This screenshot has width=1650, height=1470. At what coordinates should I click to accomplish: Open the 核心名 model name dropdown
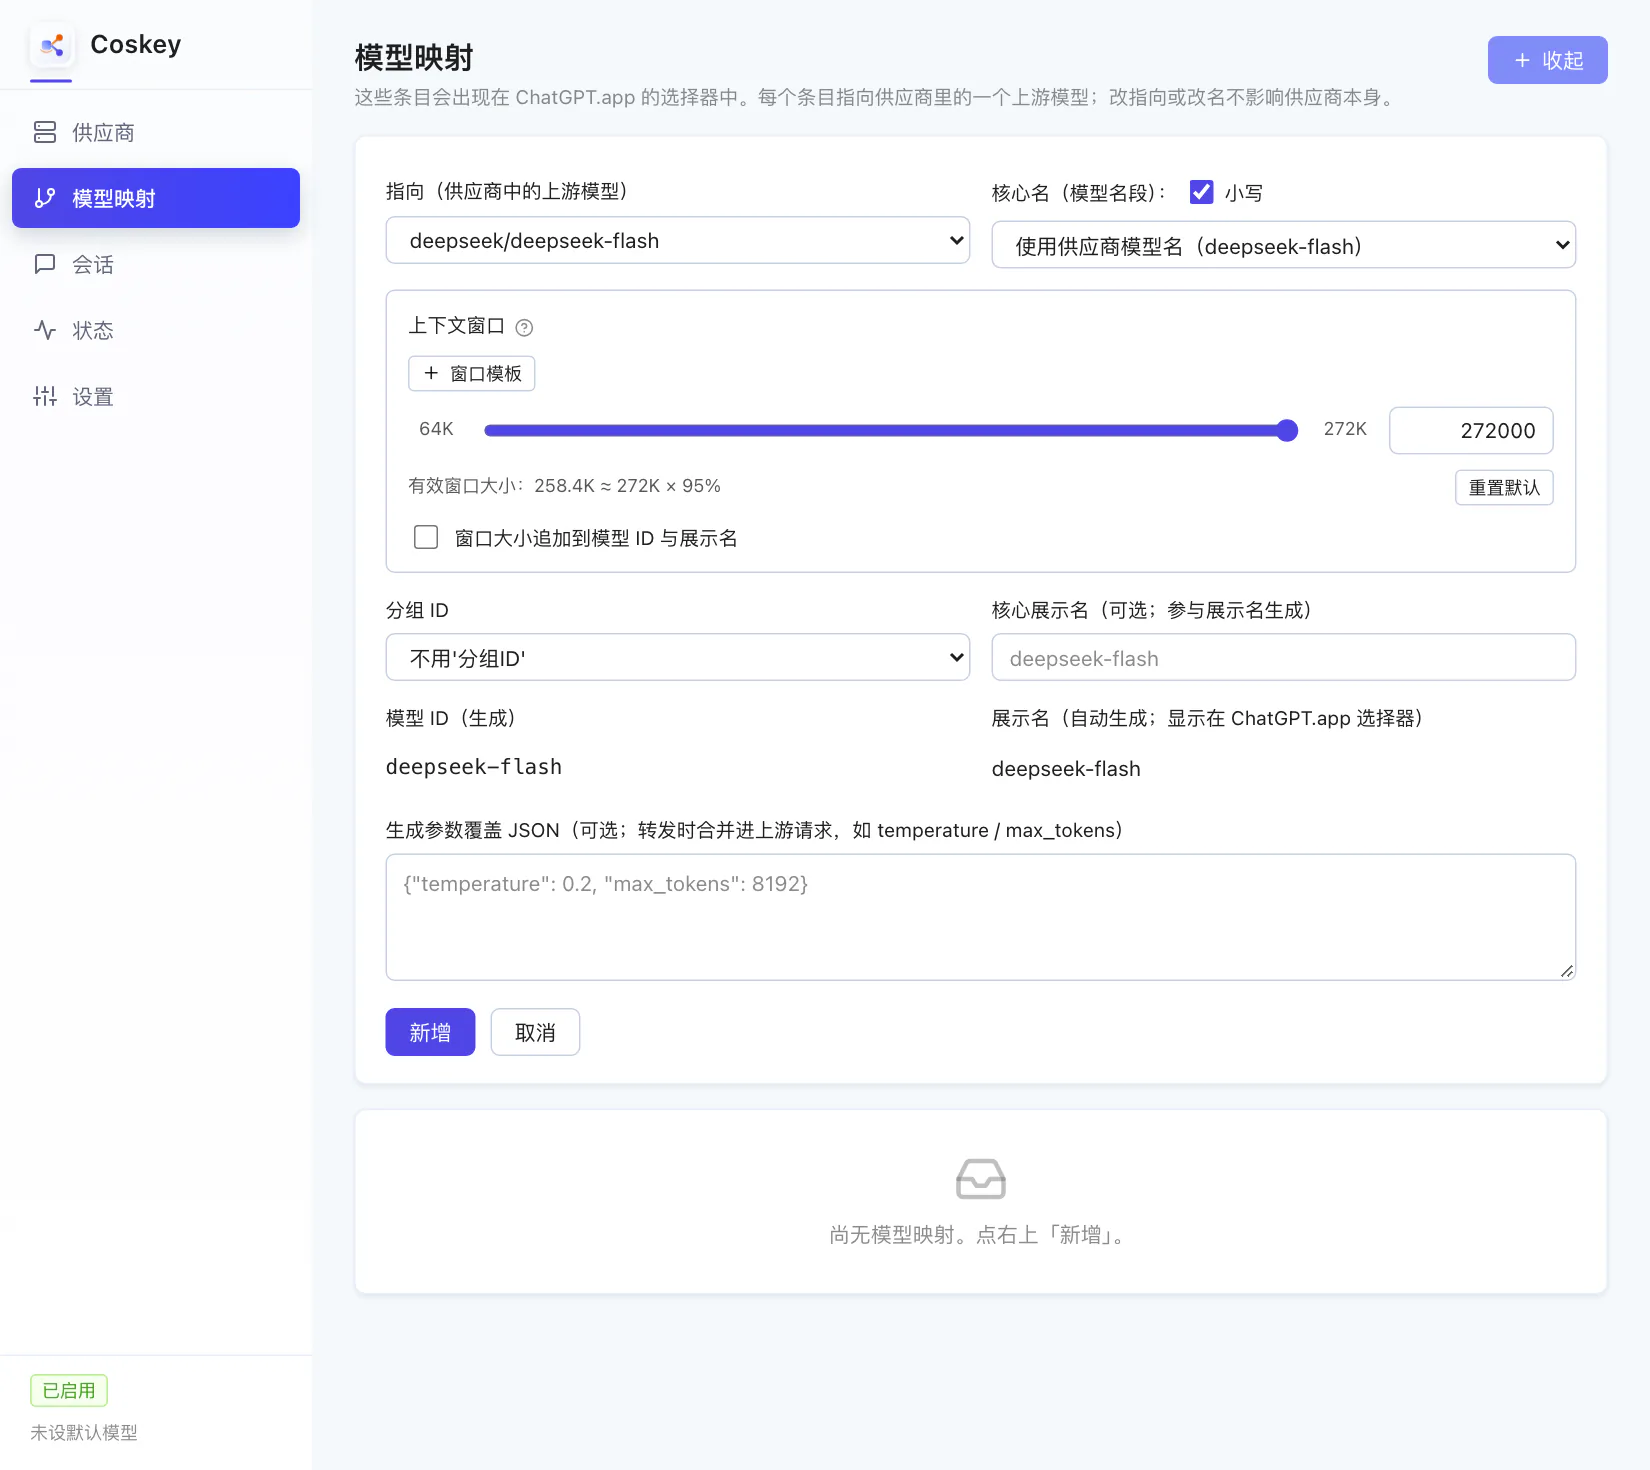(1283, 245)
